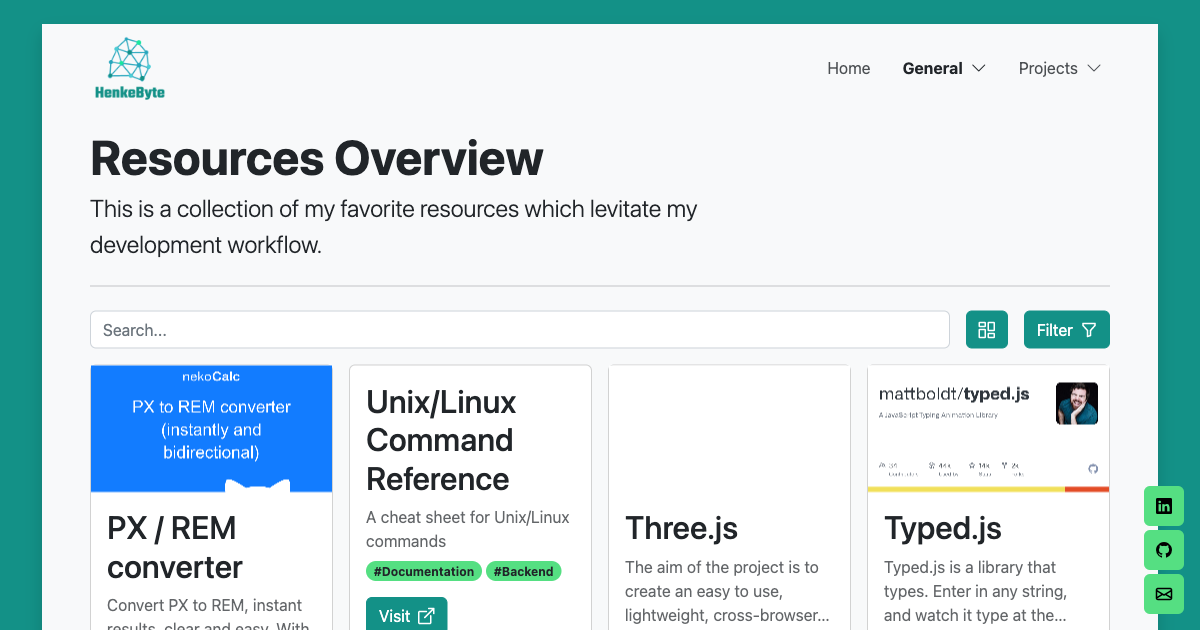
Task: Click the external link icon on Visit
Action: (x=426, y=616)
